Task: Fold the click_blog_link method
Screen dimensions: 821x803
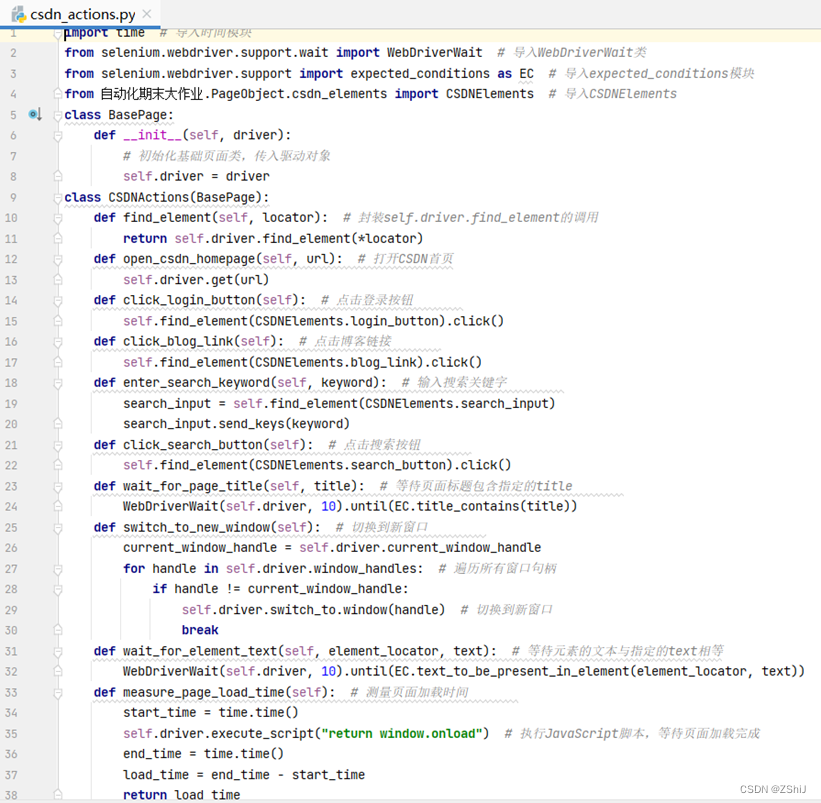Action: click(x=58, y=342)
